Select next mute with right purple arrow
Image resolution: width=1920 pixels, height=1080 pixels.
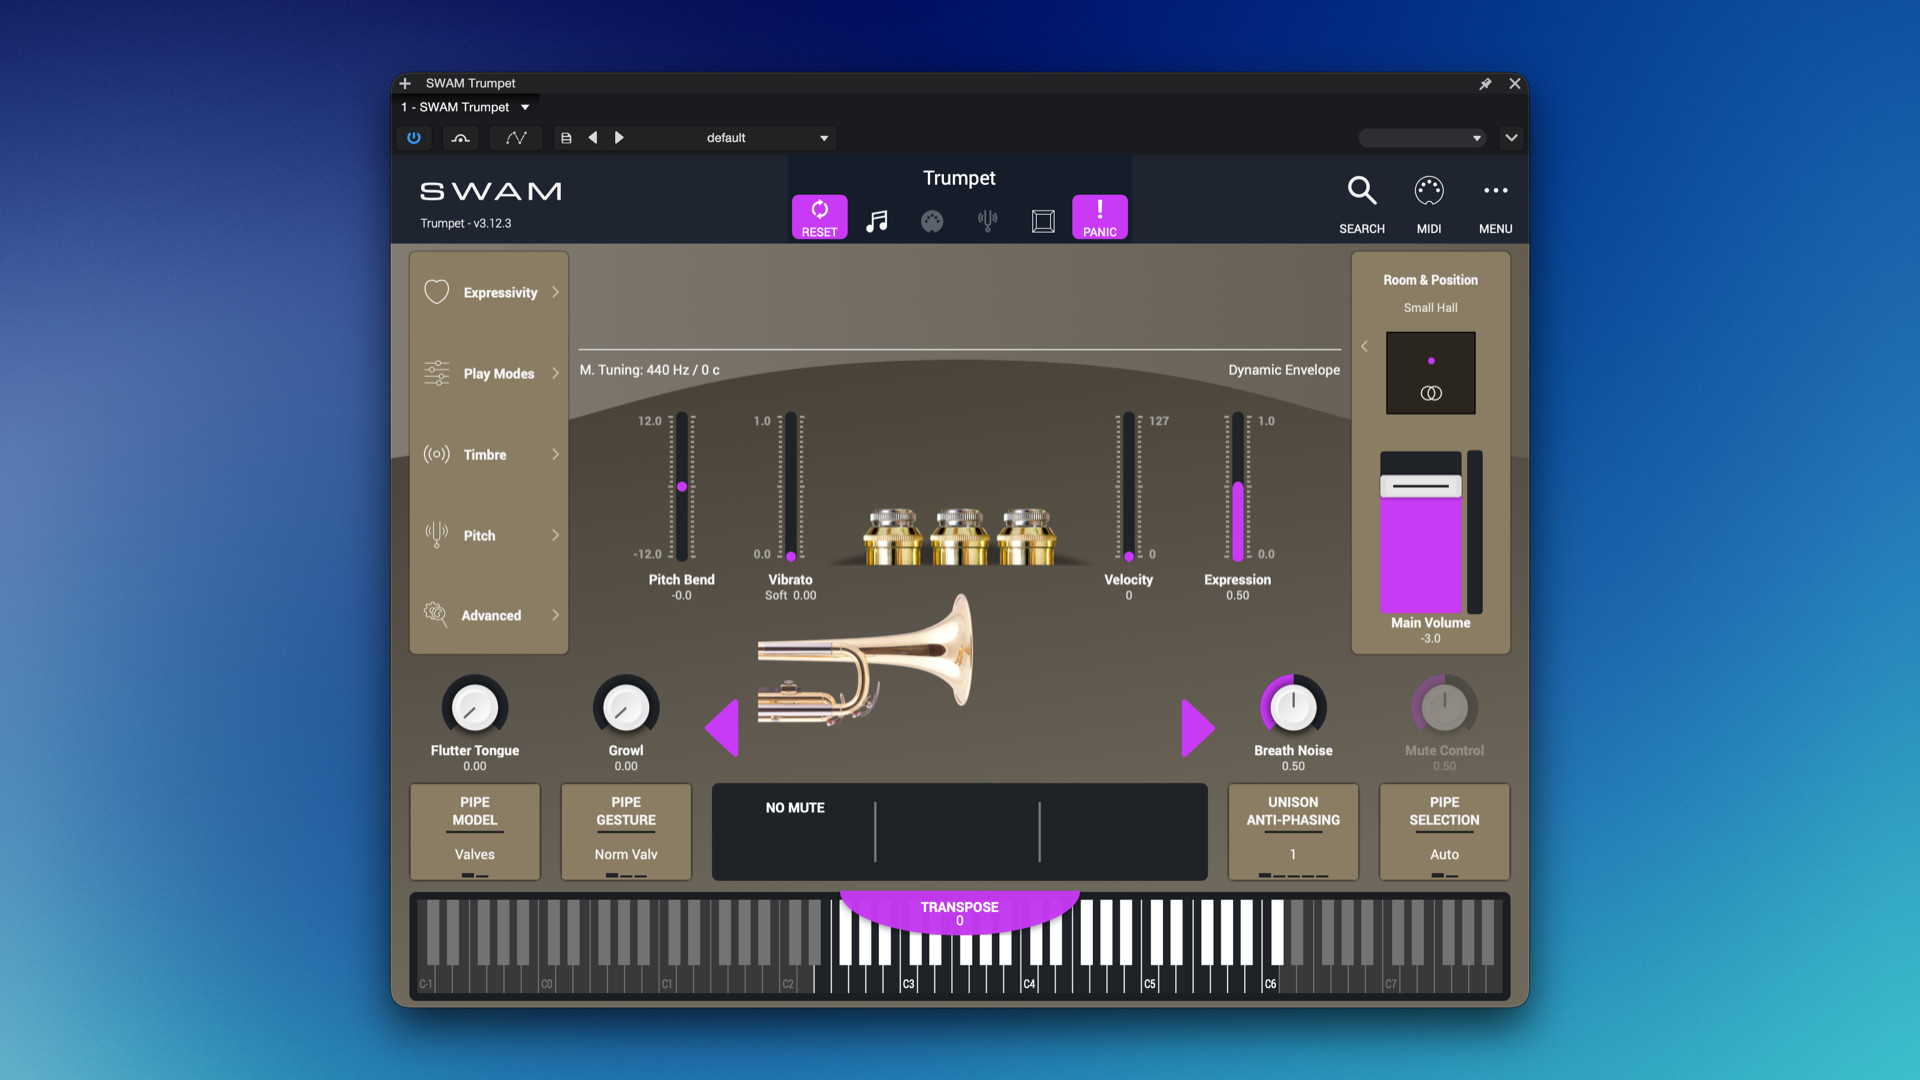[x=1198, y=727]
